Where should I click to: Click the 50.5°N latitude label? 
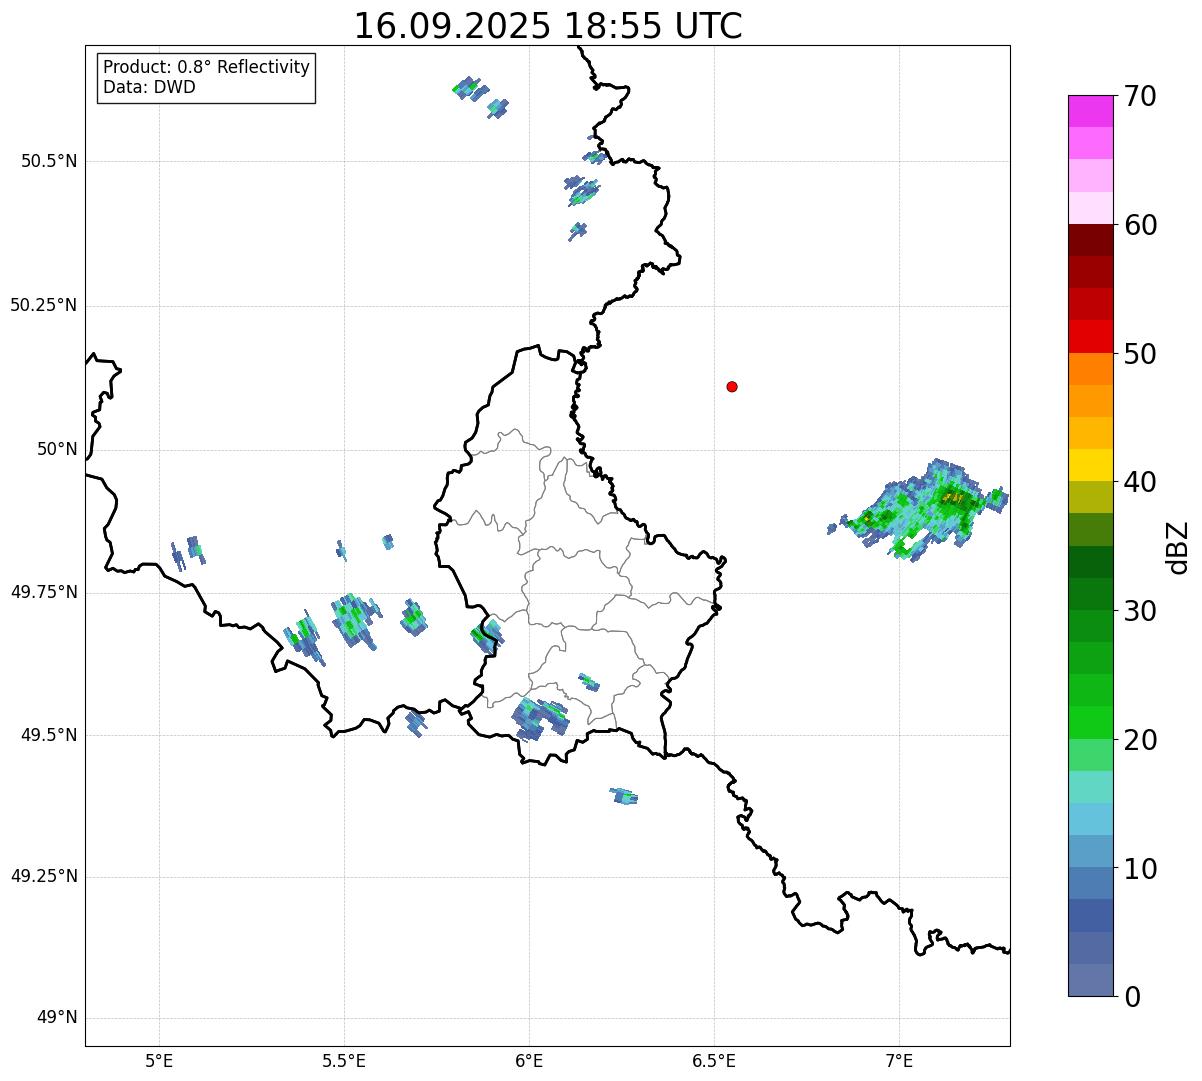click(x=49, y=161)
